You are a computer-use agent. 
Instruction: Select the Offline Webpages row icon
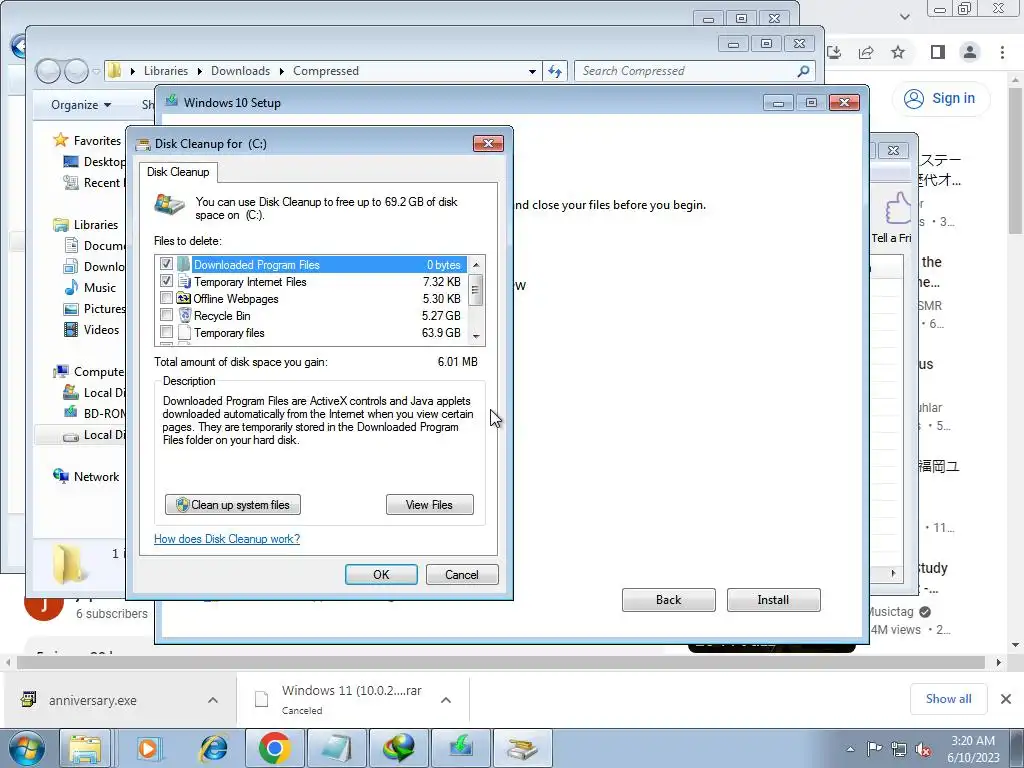[x=184, y=298]
